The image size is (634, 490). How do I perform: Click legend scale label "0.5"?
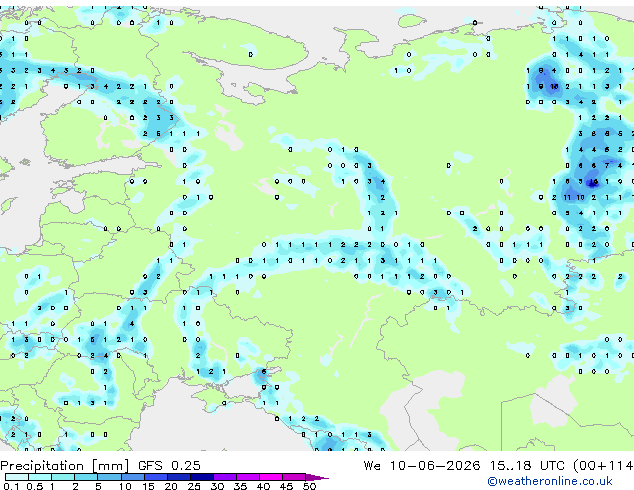pos(35,486)
